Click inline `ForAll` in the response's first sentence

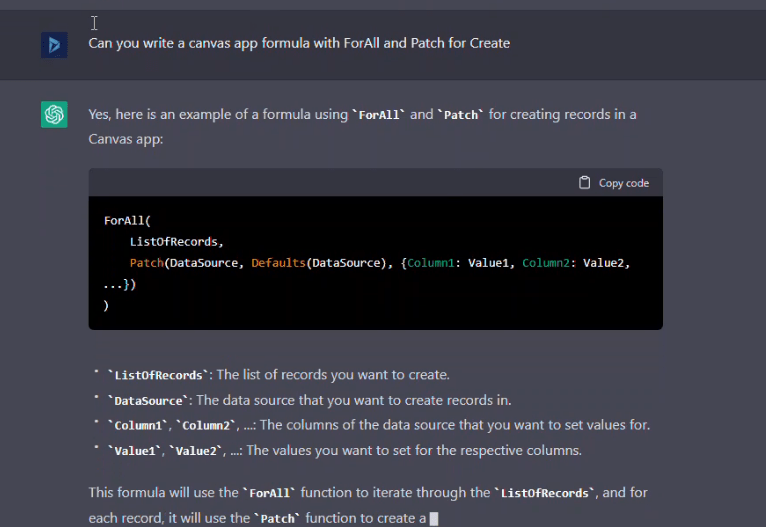tap(378, 115)
